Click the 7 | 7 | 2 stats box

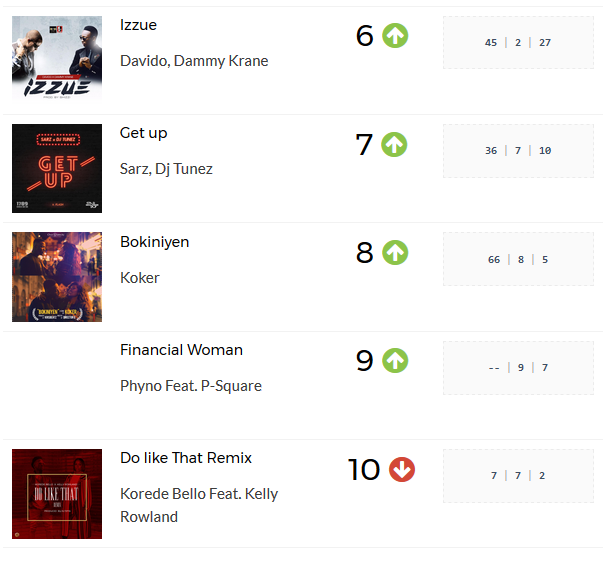pos(518,476)
